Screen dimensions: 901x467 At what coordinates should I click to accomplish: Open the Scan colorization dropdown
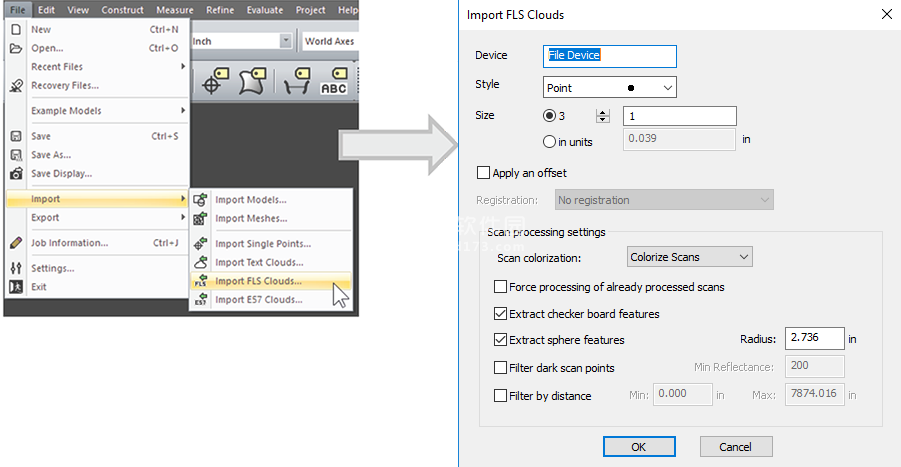coord(690,257)
